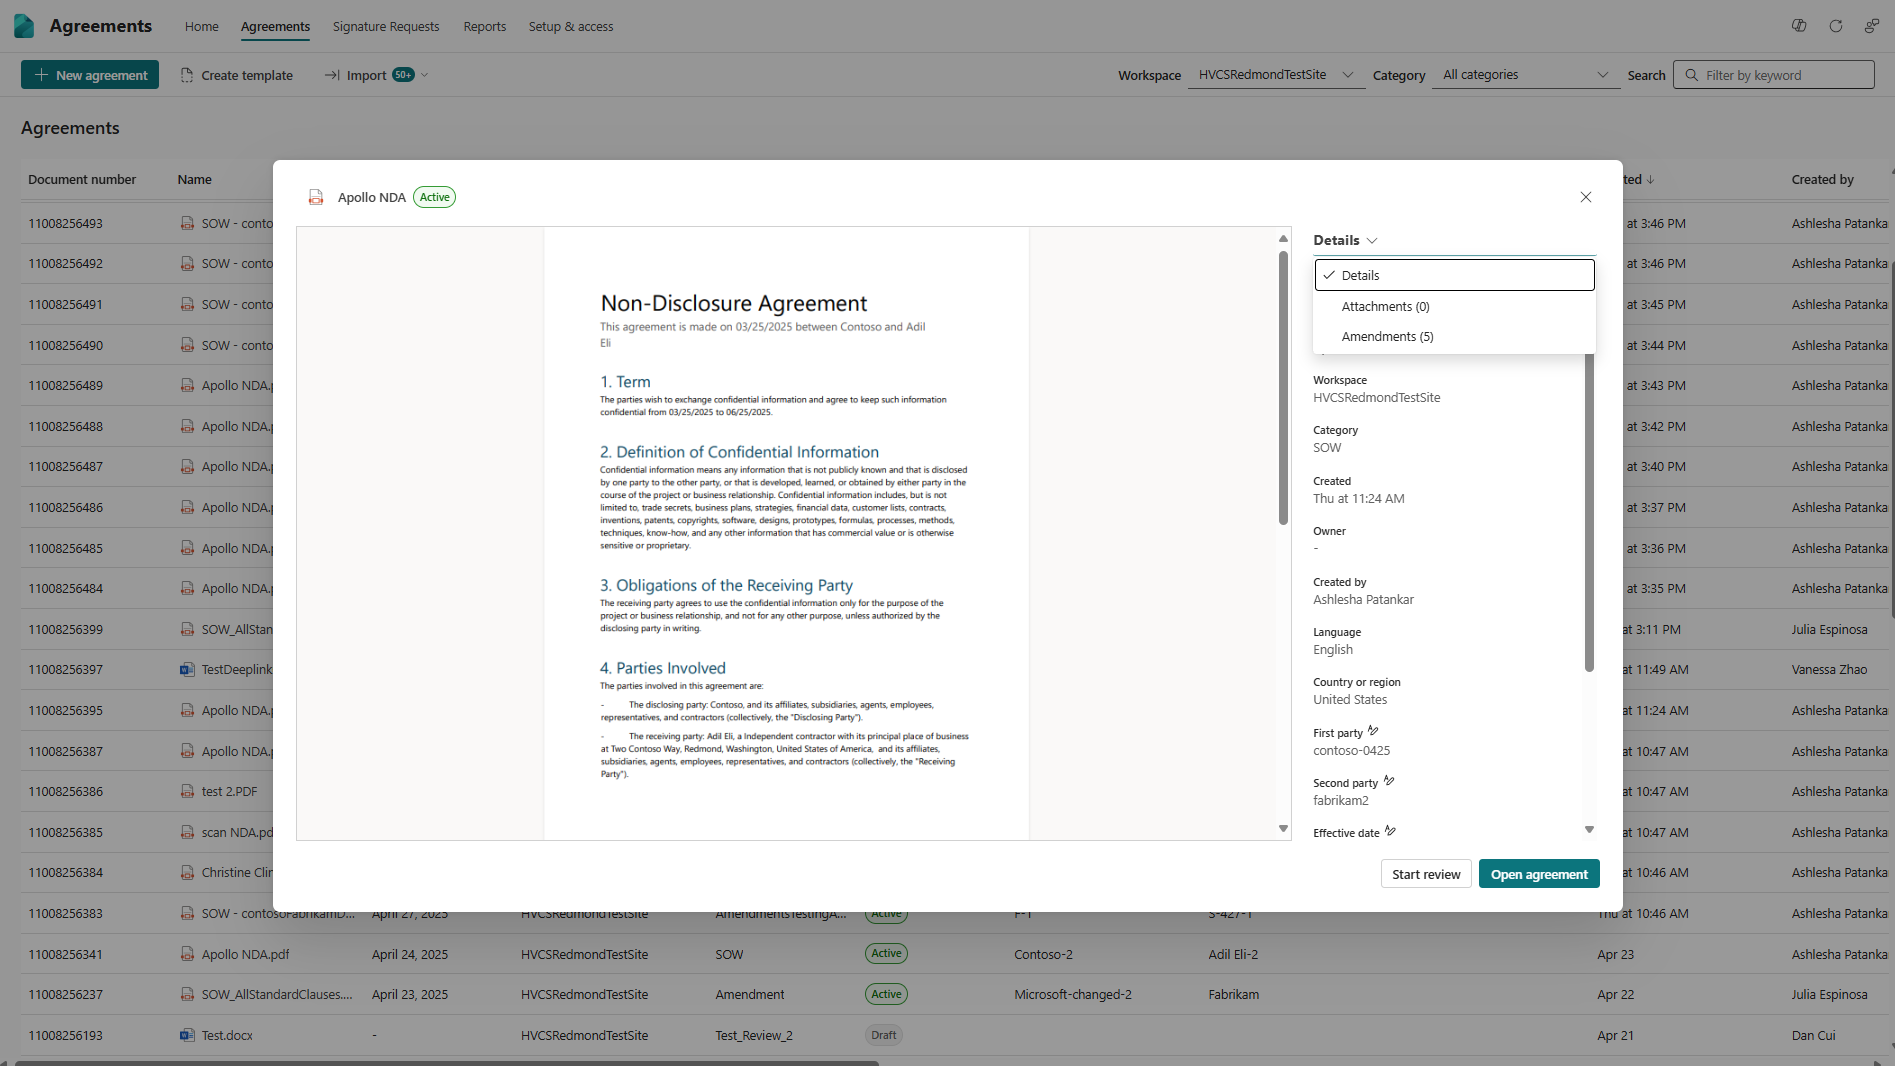The height and width of the screenshot is (1066, 1895).
Task: Click the PDF icon next to test 2.PDF
Action: [x=187, y=791]
